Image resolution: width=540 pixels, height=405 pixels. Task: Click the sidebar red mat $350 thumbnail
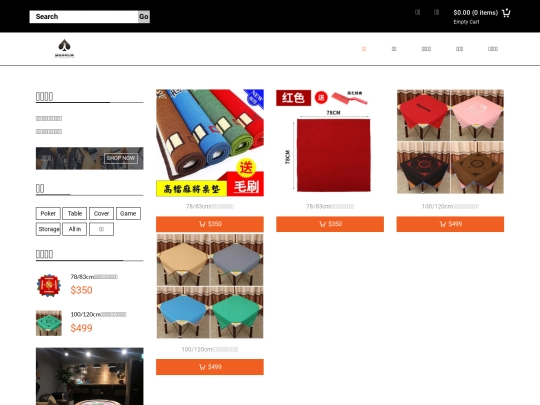49,285
